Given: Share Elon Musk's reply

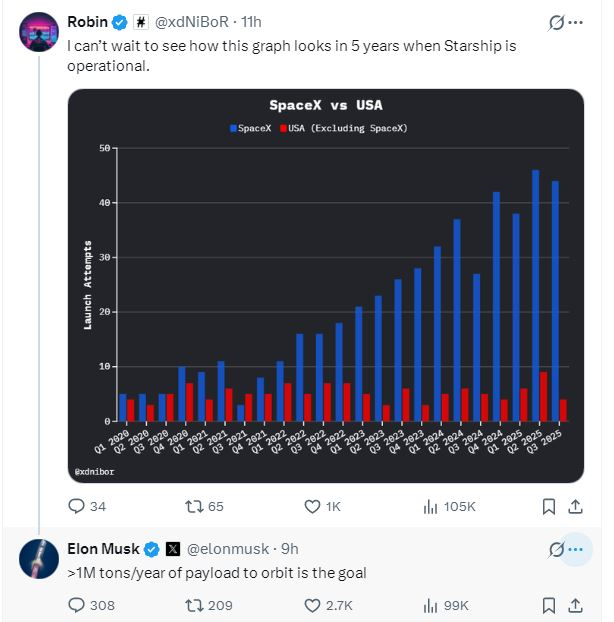Looking at the screenshot, I should tap(575, 605).
